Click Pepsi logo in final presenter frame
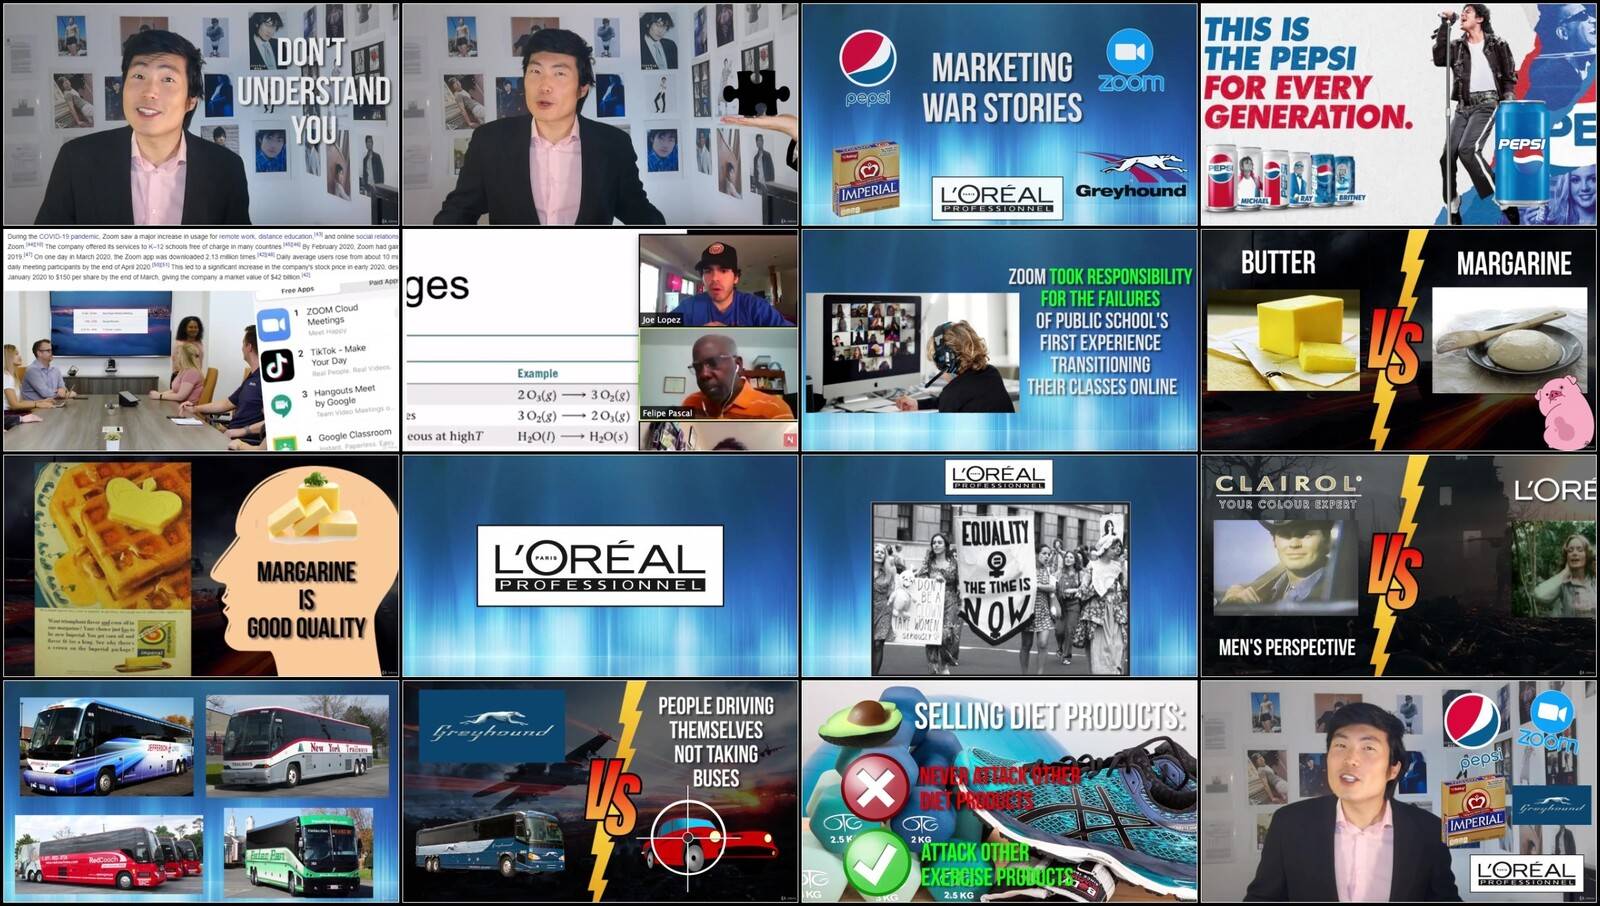The width and height of the screenshot is (1600, 906). point(1473,729)
